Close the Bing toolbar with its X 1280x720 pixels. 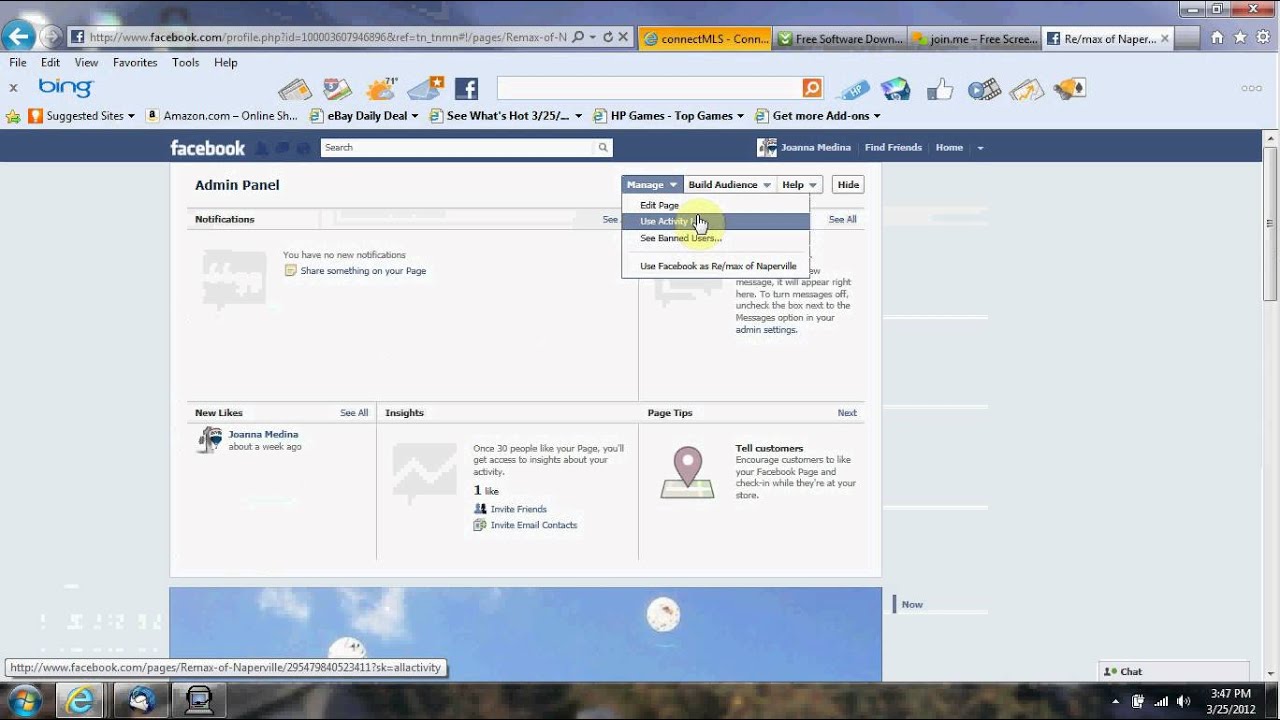pos(13,88)
